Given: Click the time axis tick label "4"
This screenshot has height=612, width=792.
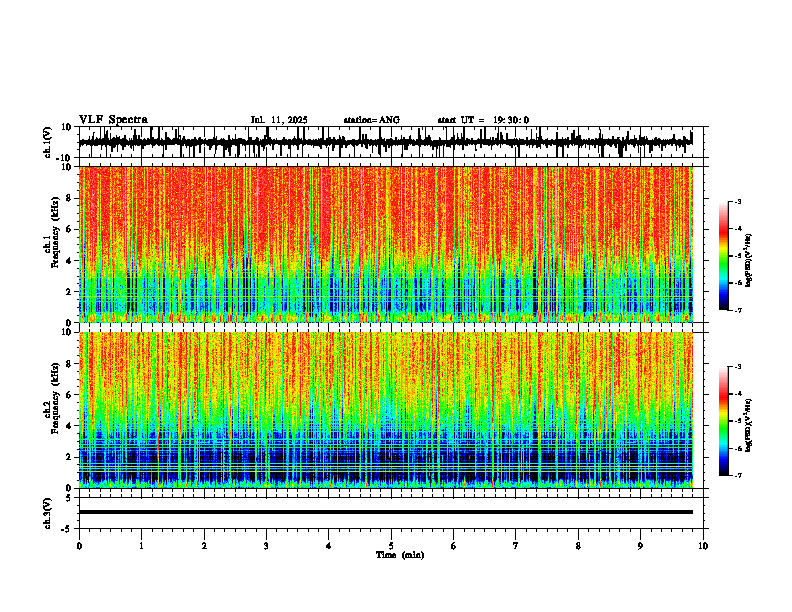Looking at the screenshot, I should tap(329, 546).
